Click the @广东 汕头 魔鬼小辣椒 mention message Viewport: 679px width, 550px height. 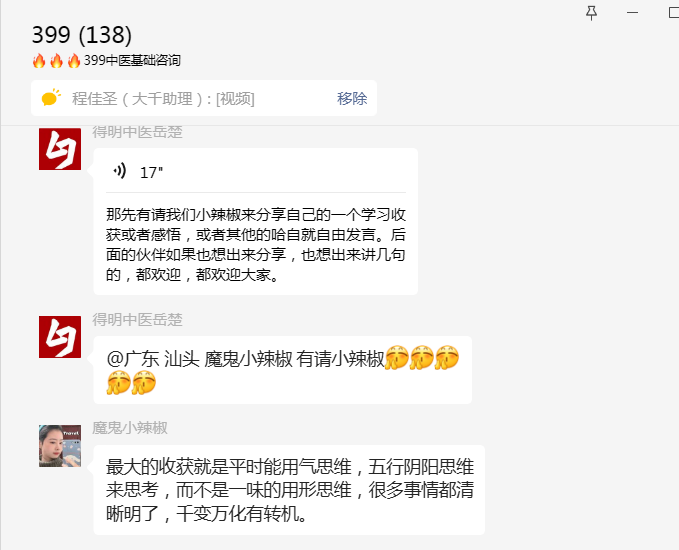pos(283,370)
